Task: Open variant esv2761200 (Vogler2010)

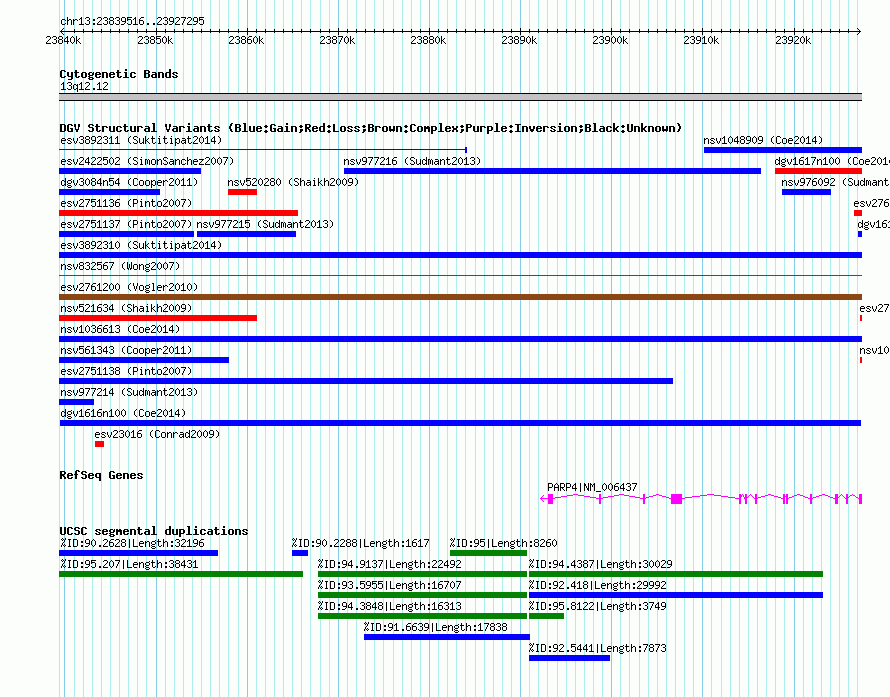Action: pos(129,287)
